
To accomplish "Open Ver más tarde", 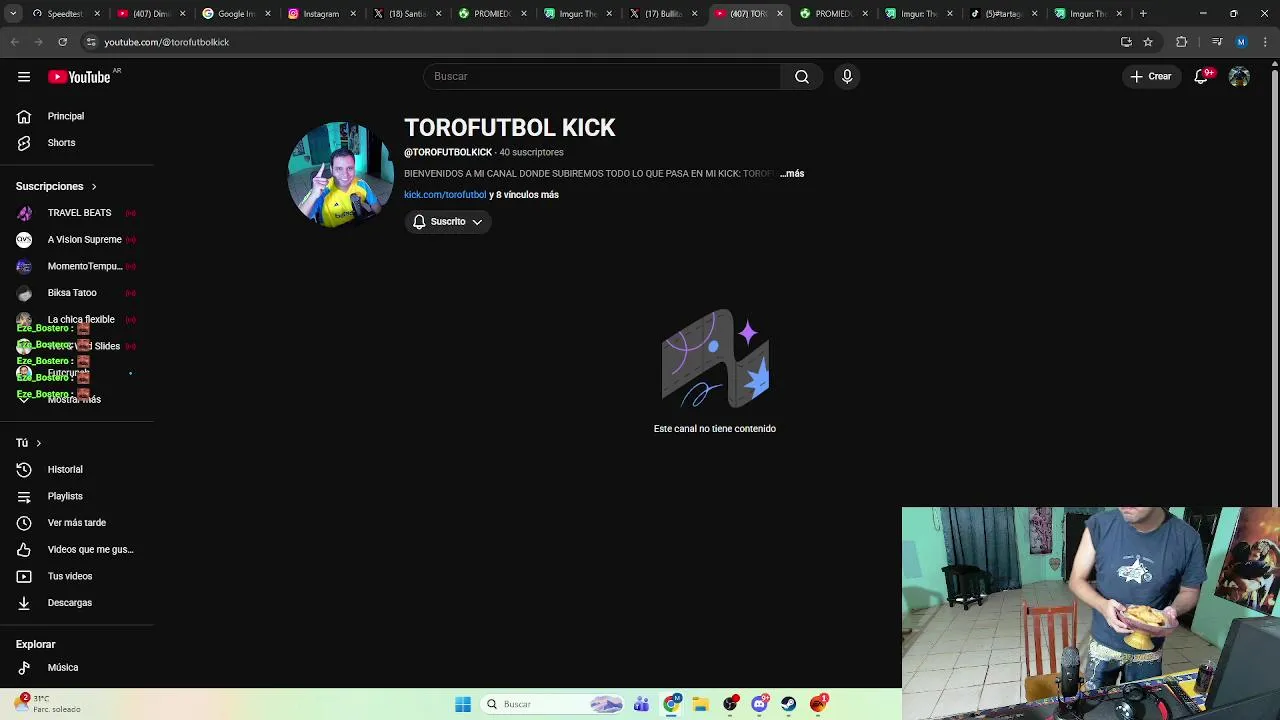I will (x=77, y=523).
